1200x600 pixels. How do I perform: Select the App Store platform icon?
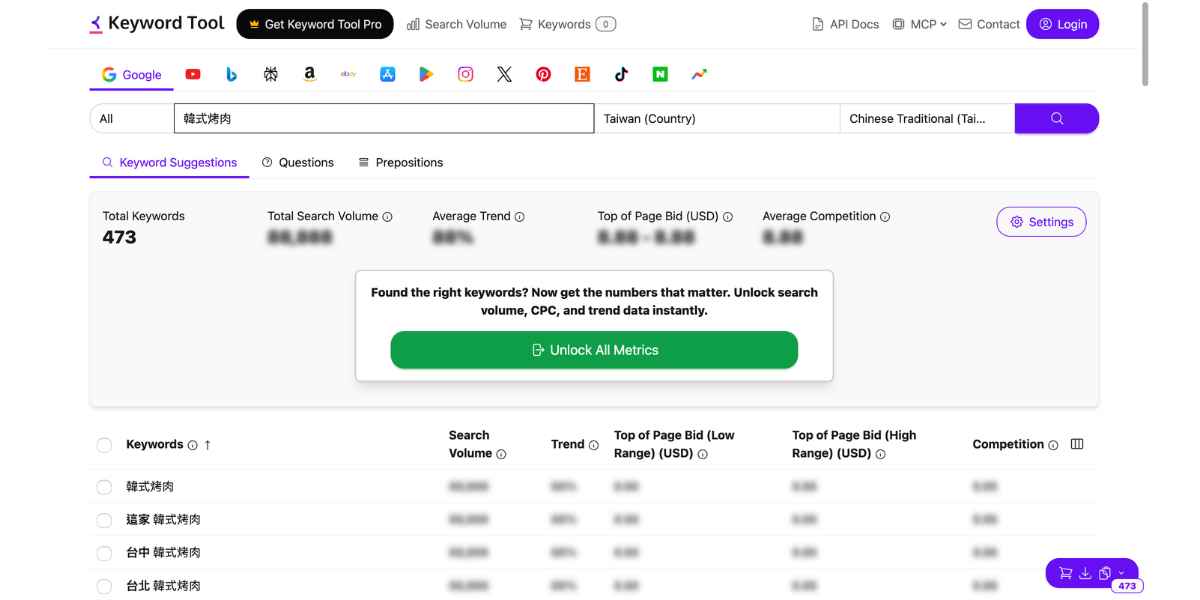tap(388, 74)
